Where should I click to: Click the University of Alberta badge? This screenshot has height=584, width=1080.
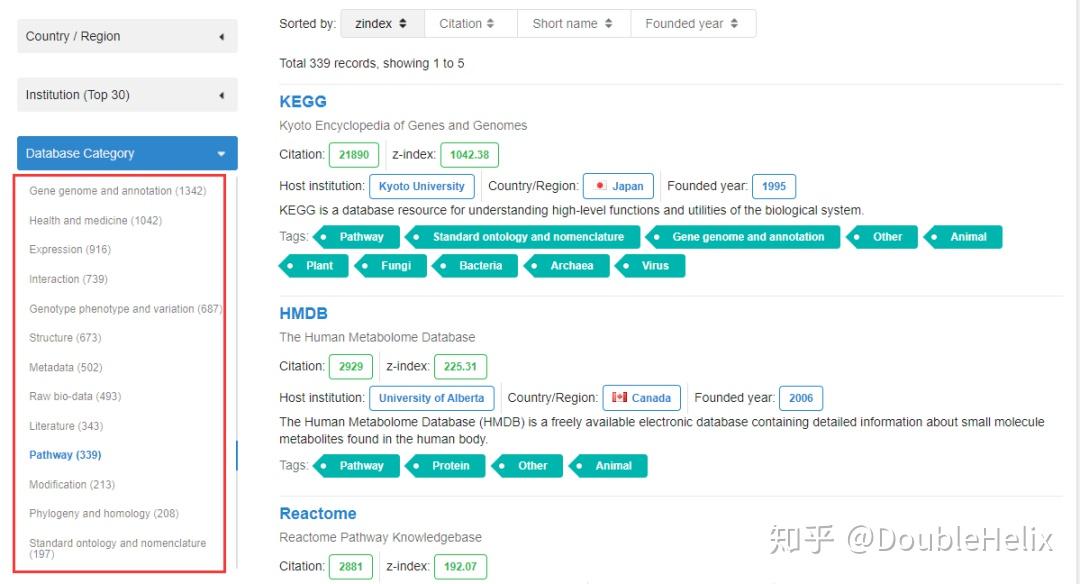coord(431,398)
